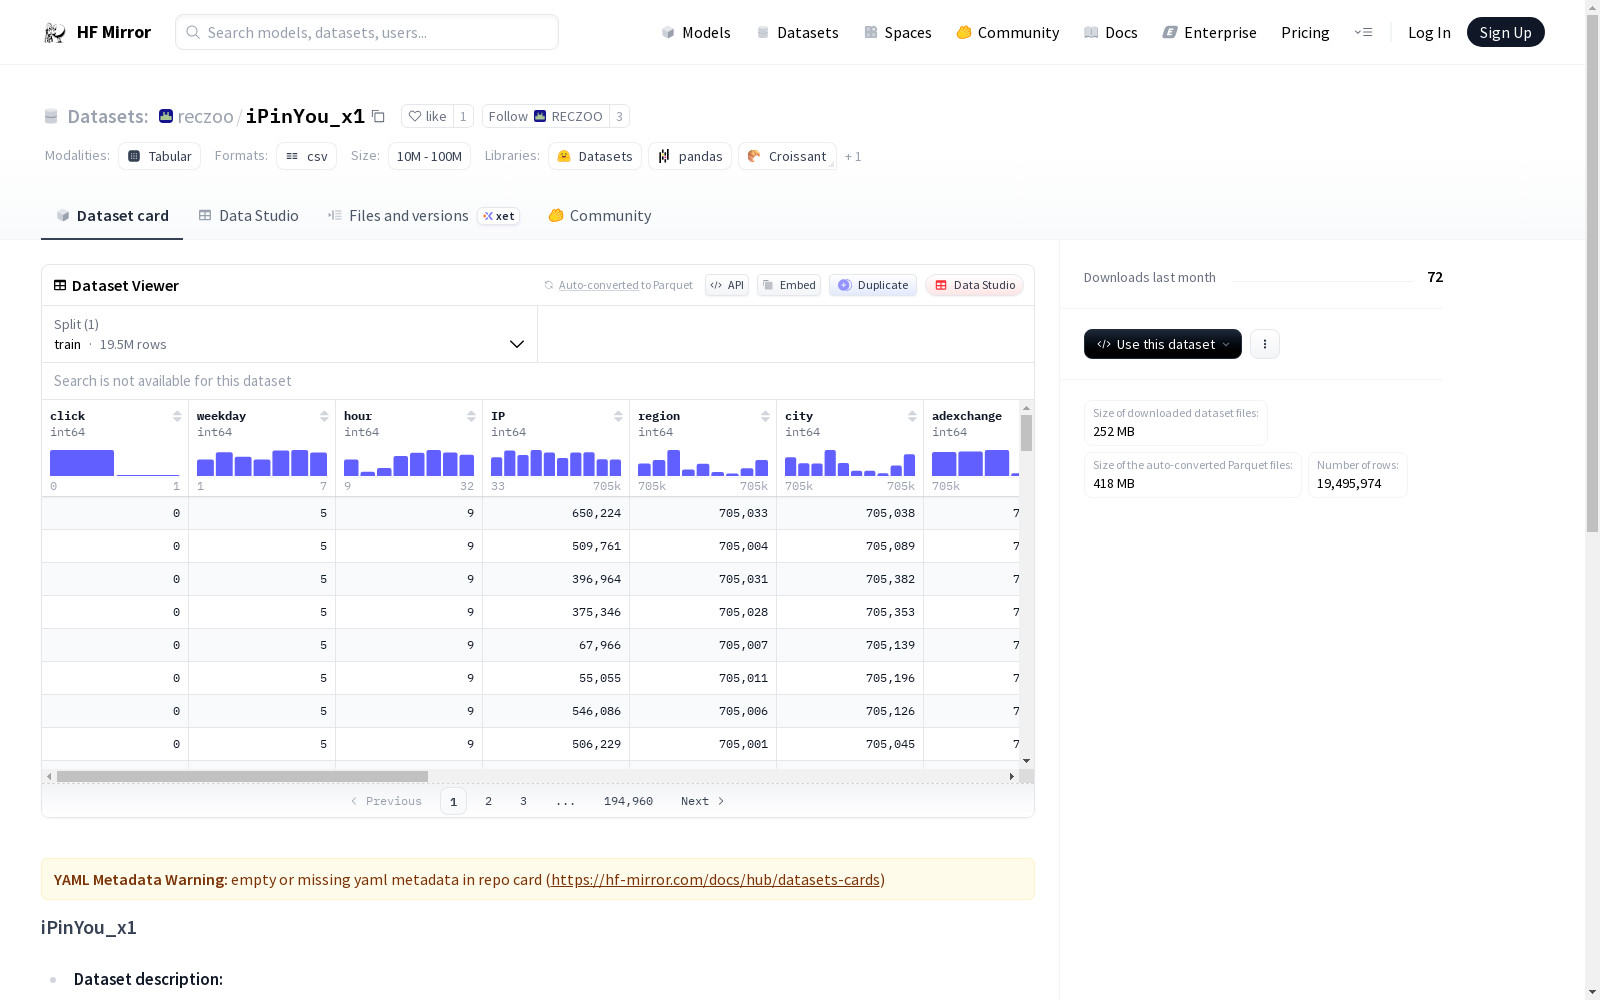Open Models in the top navigation
The height and width of the screenshot is (1000, 1600).
point(696,33)
